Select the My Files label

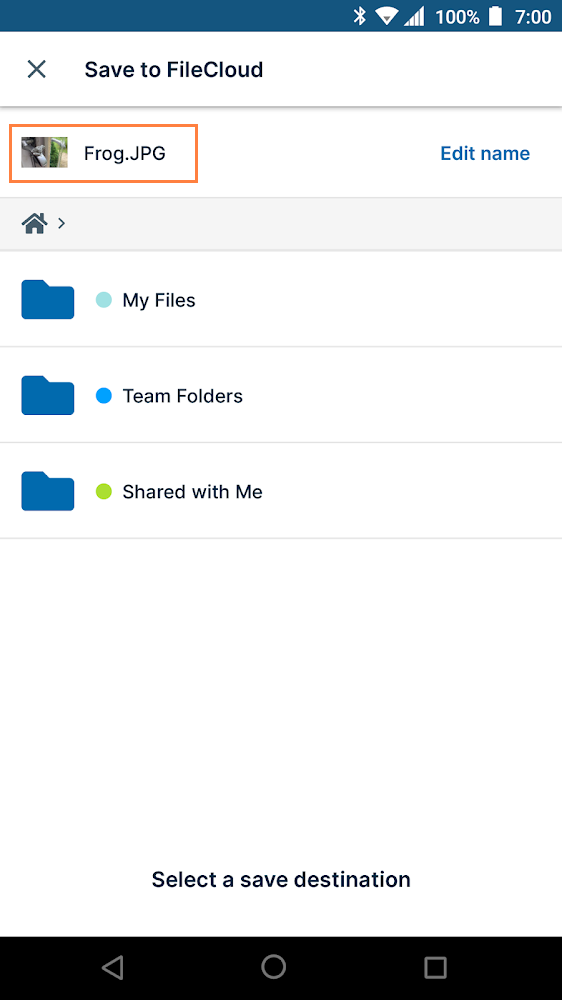point(159,300)
